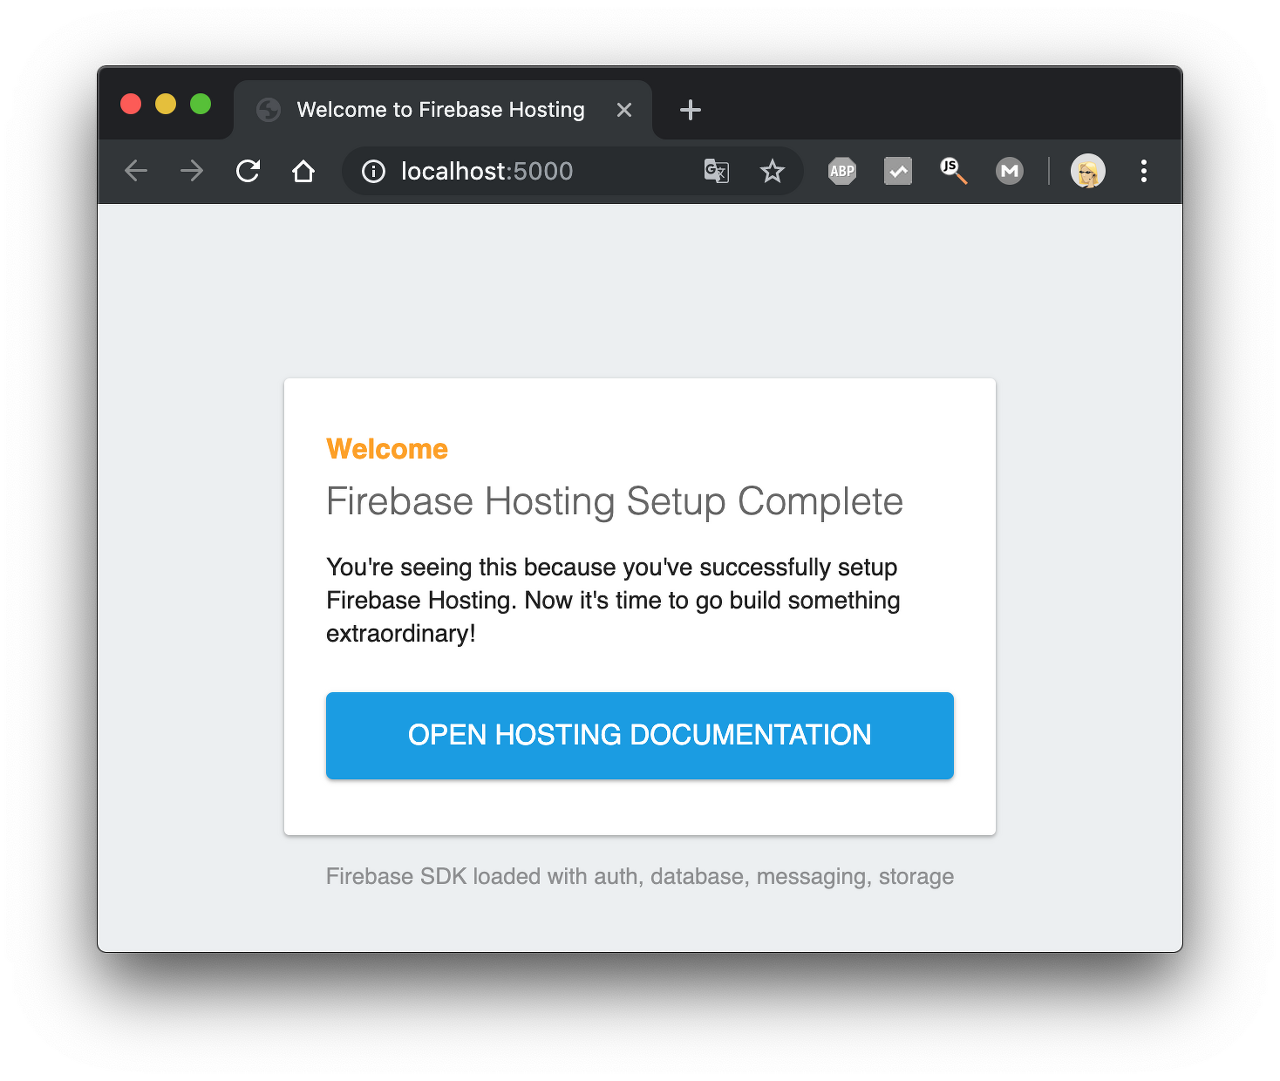View site information via the info icon
The width and height of the screenshot is (1280, 1081).
(x=374, y=172)
